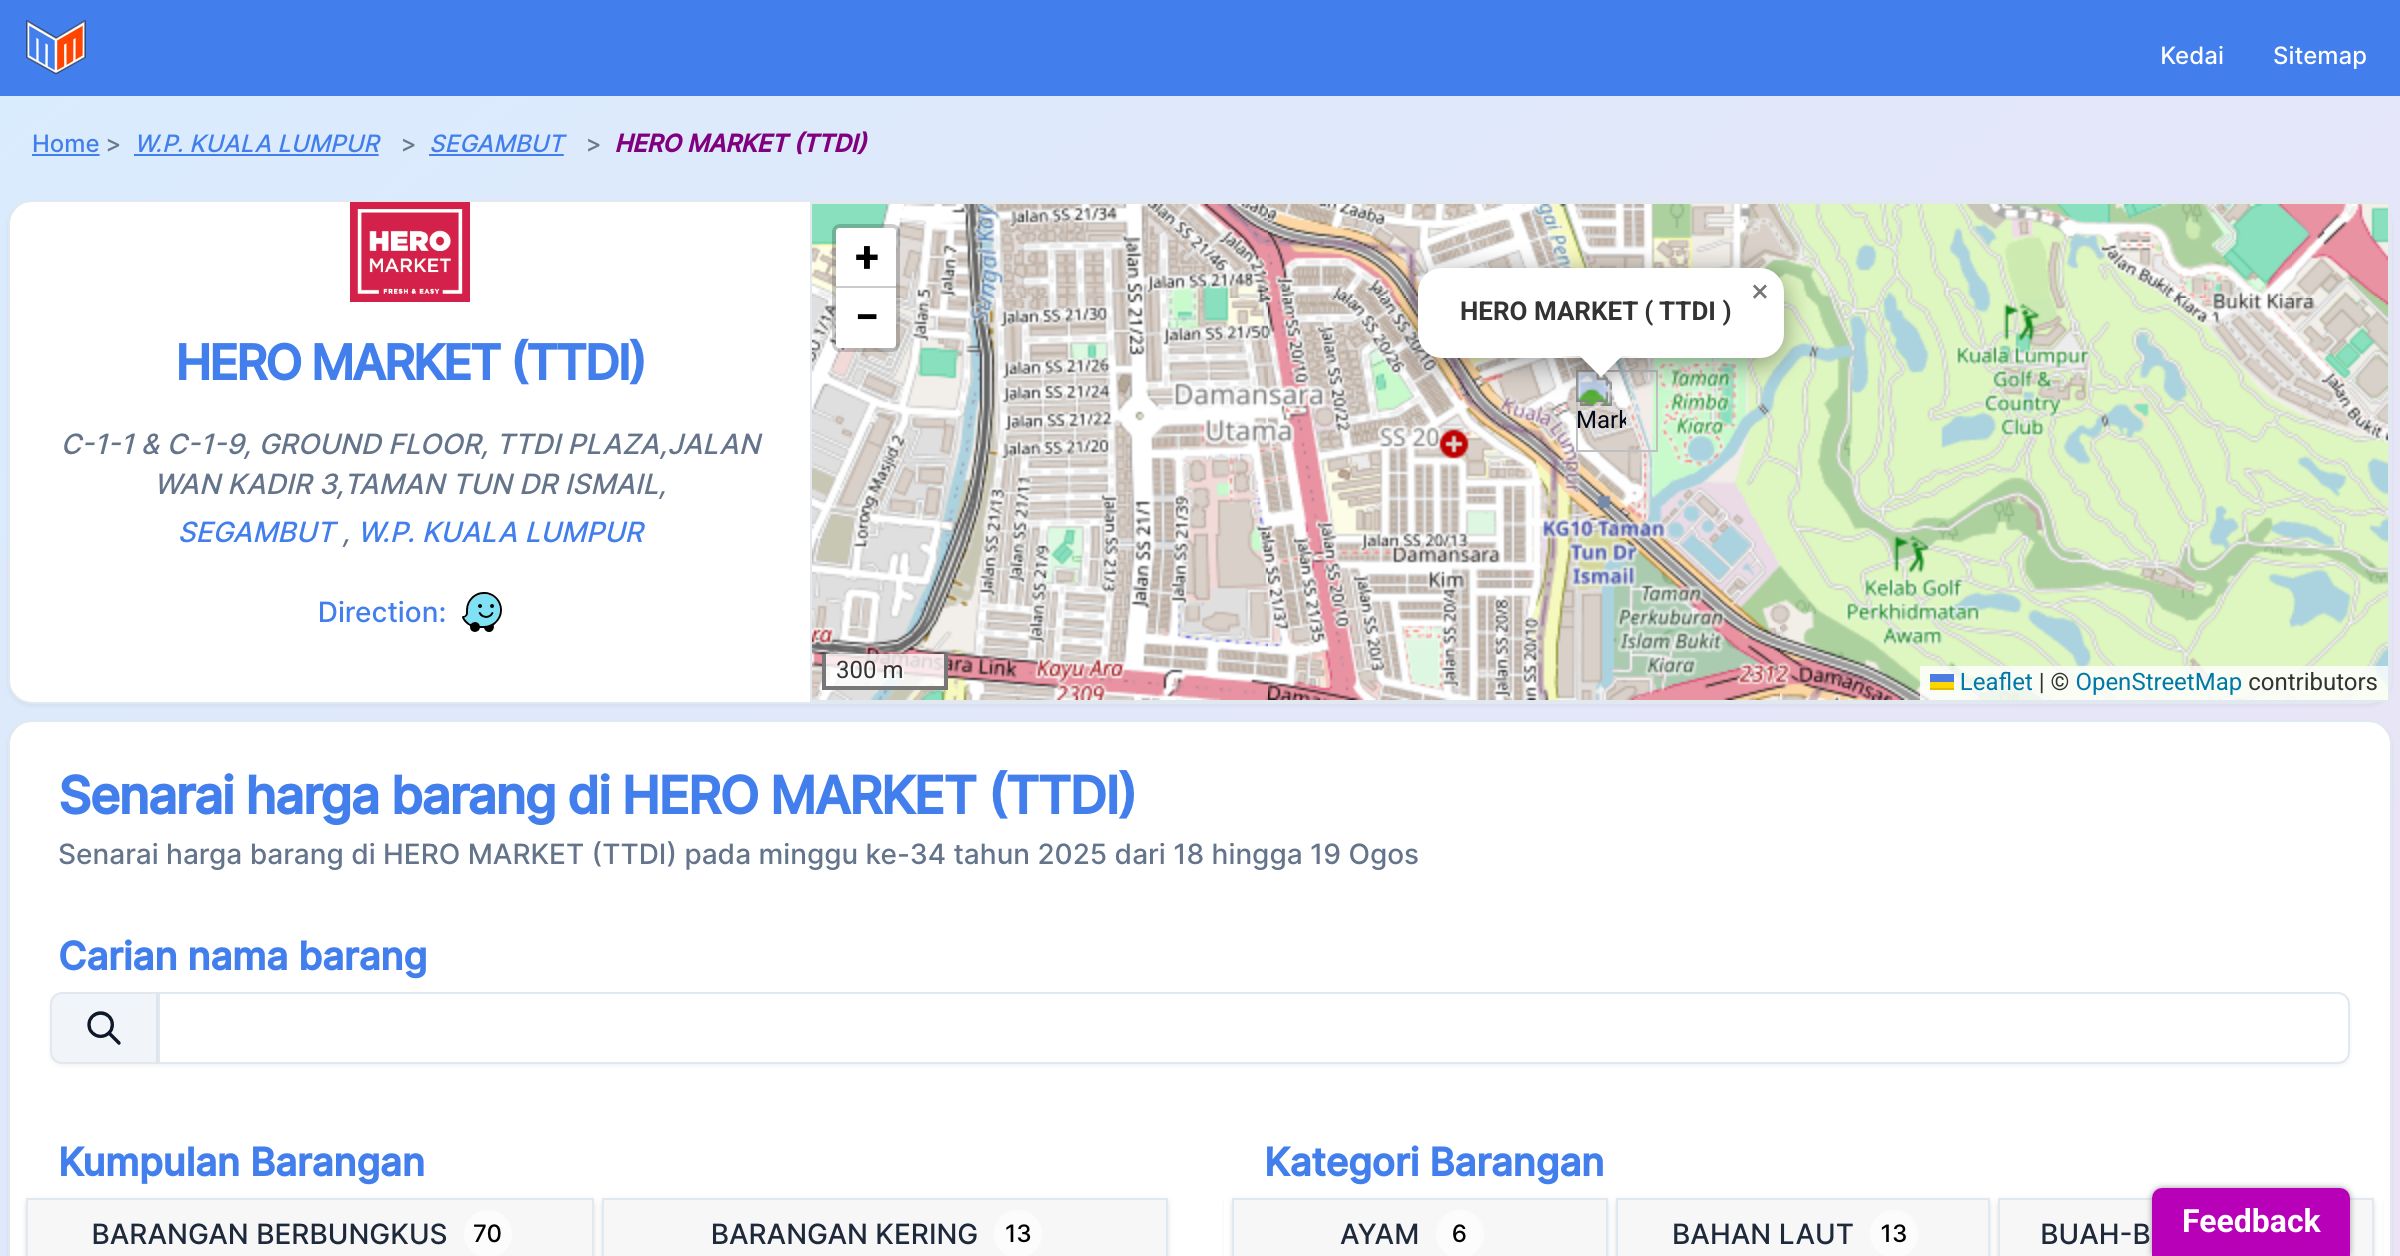The image size is (2400, 1256).
Task: Click the search magnifier icon
Action: 104,1028
